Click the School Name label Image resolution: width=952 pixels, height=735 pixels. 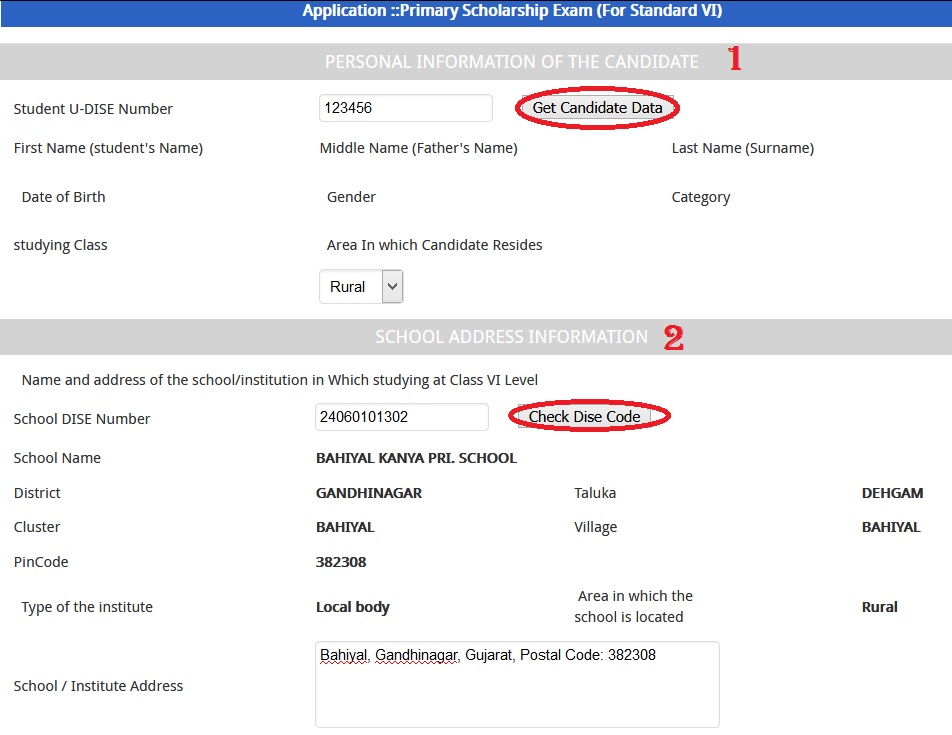tap(57, 458)
